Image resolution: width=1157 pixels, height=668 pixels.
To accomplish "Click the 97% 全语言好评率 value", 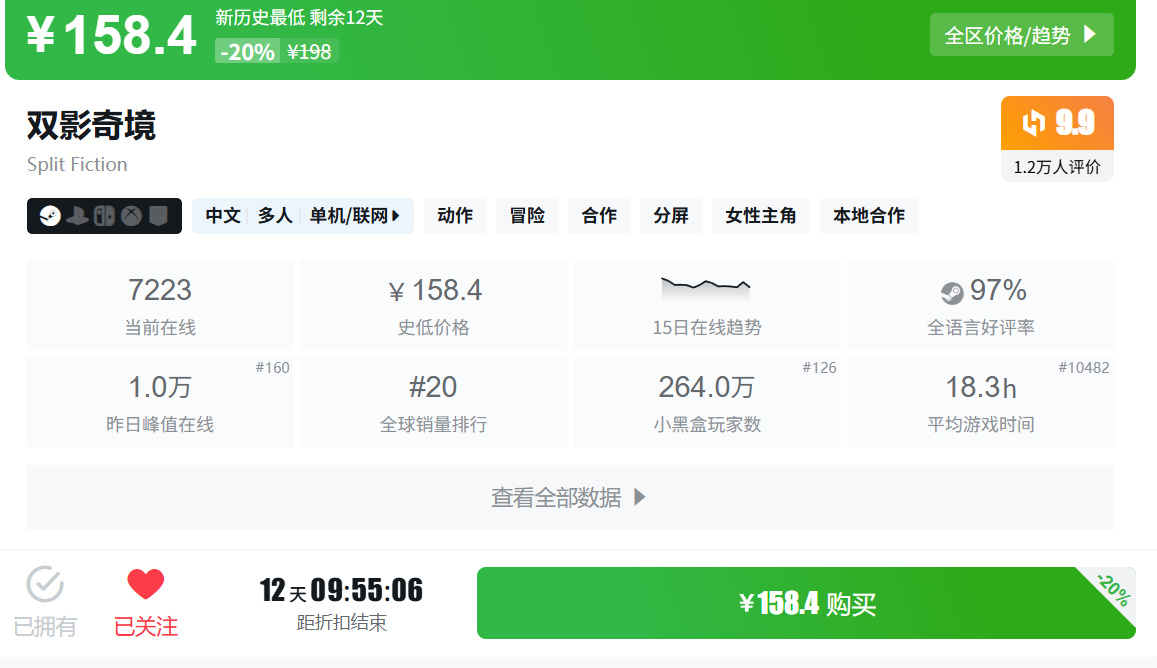I will click(998, 291).
